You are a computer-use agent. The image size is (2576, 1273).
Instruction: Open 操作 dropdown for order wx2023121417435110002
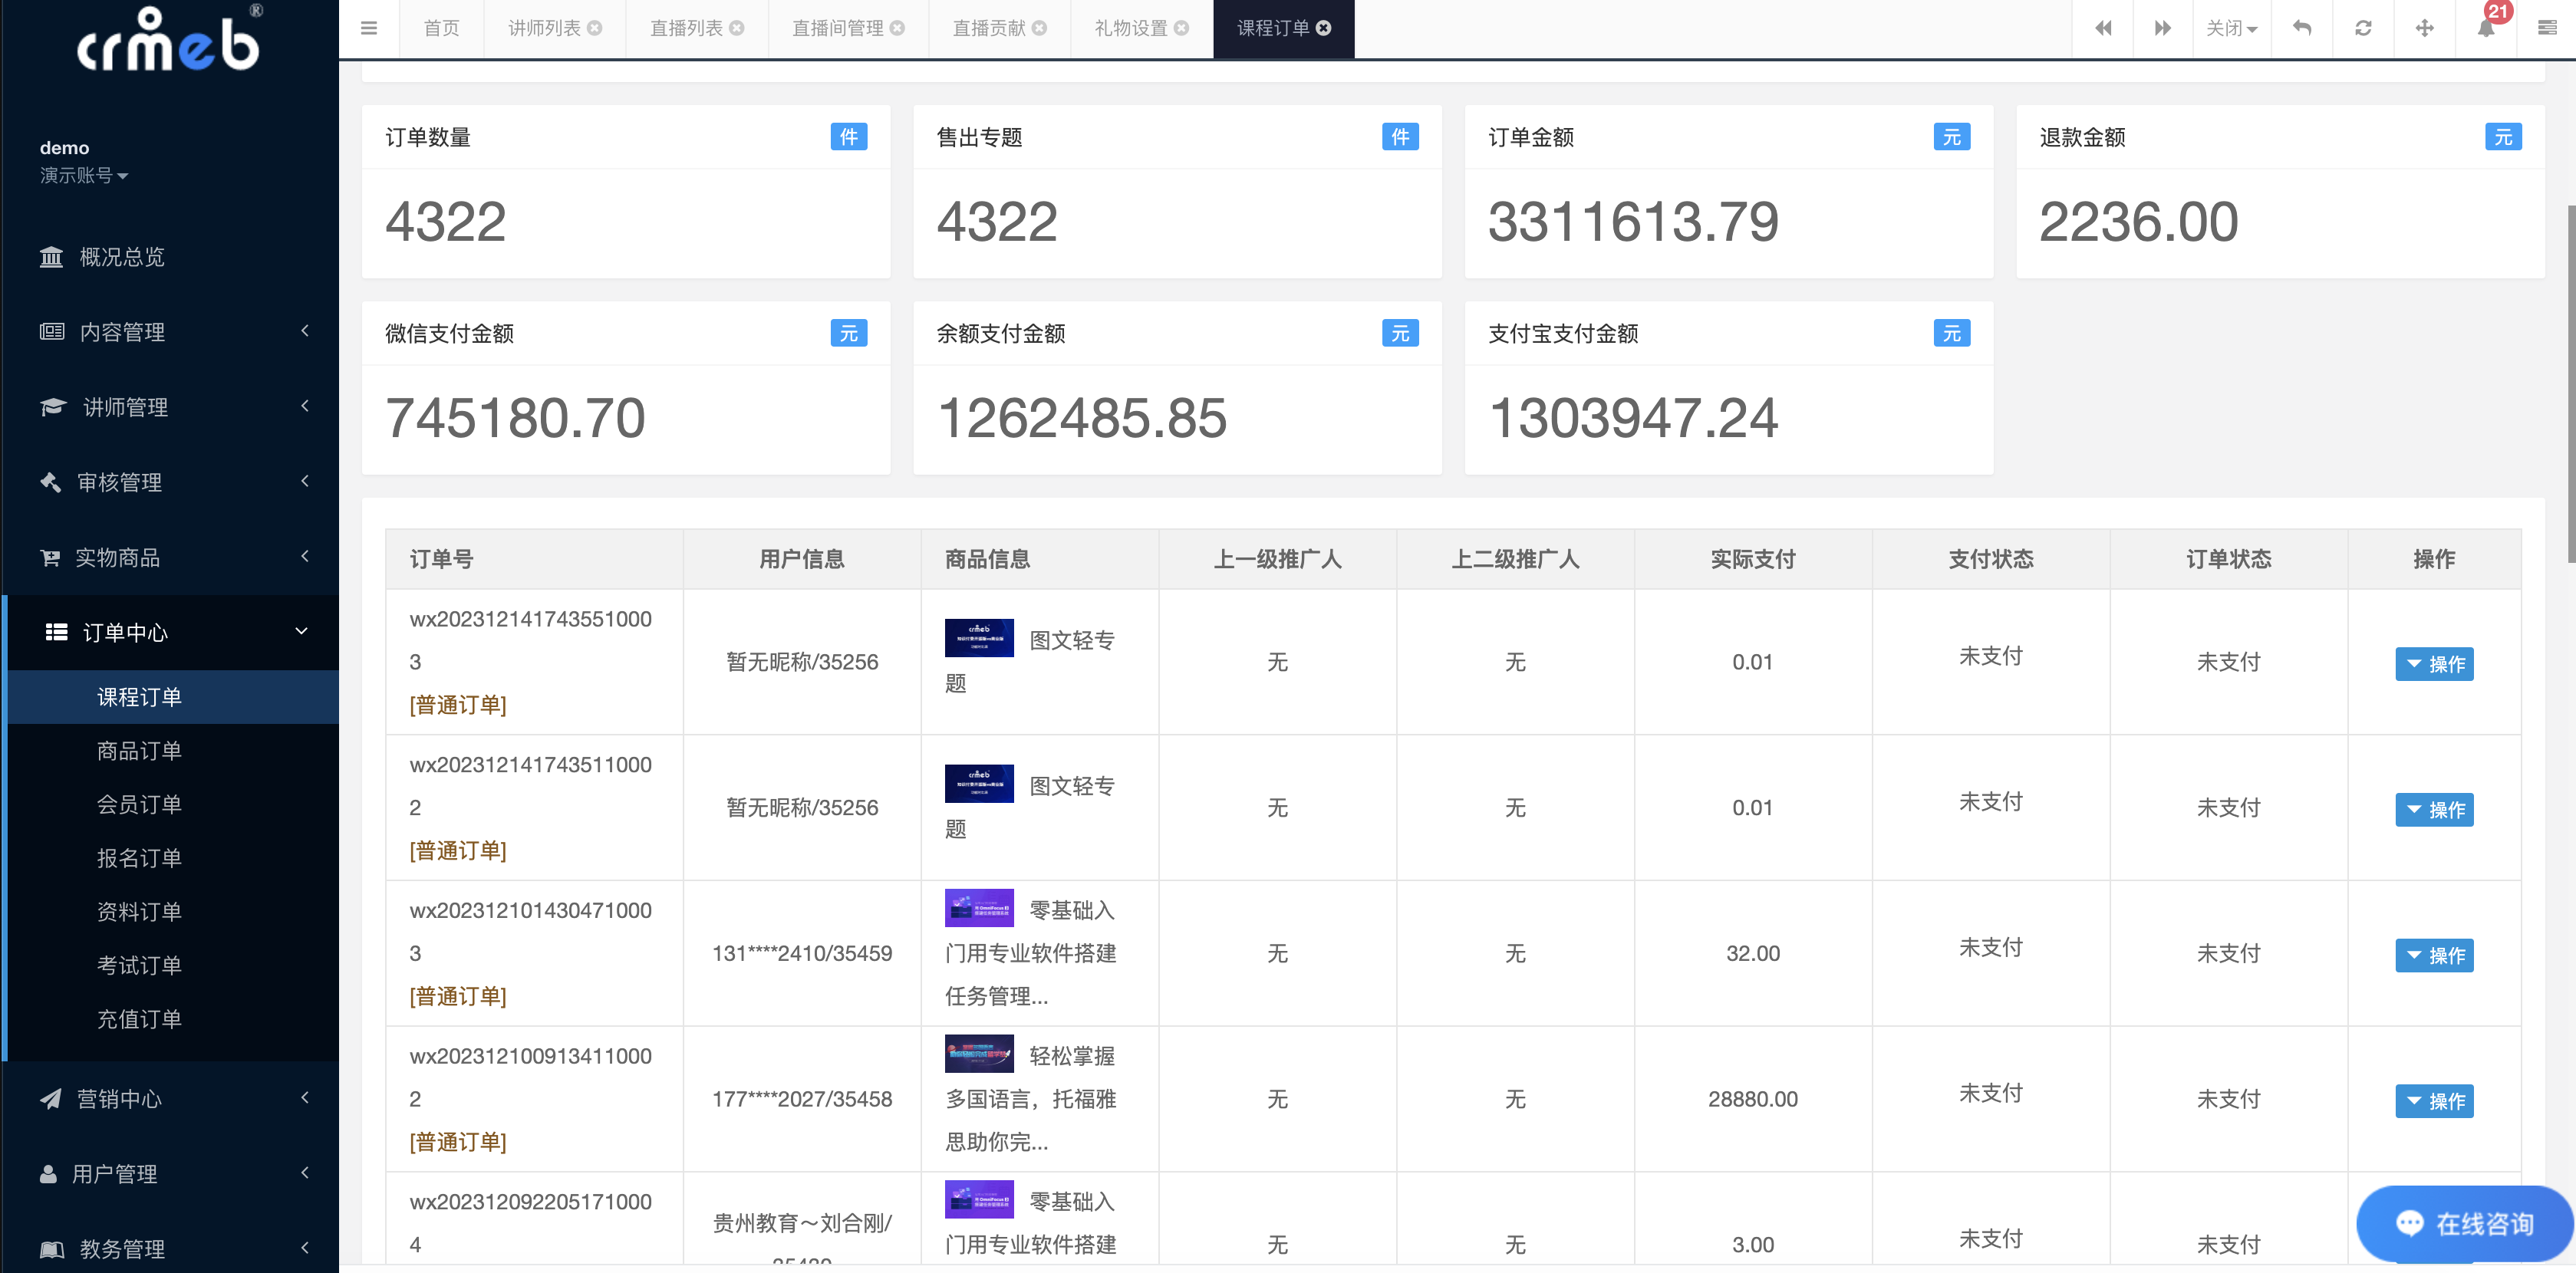coord(2434,810)
